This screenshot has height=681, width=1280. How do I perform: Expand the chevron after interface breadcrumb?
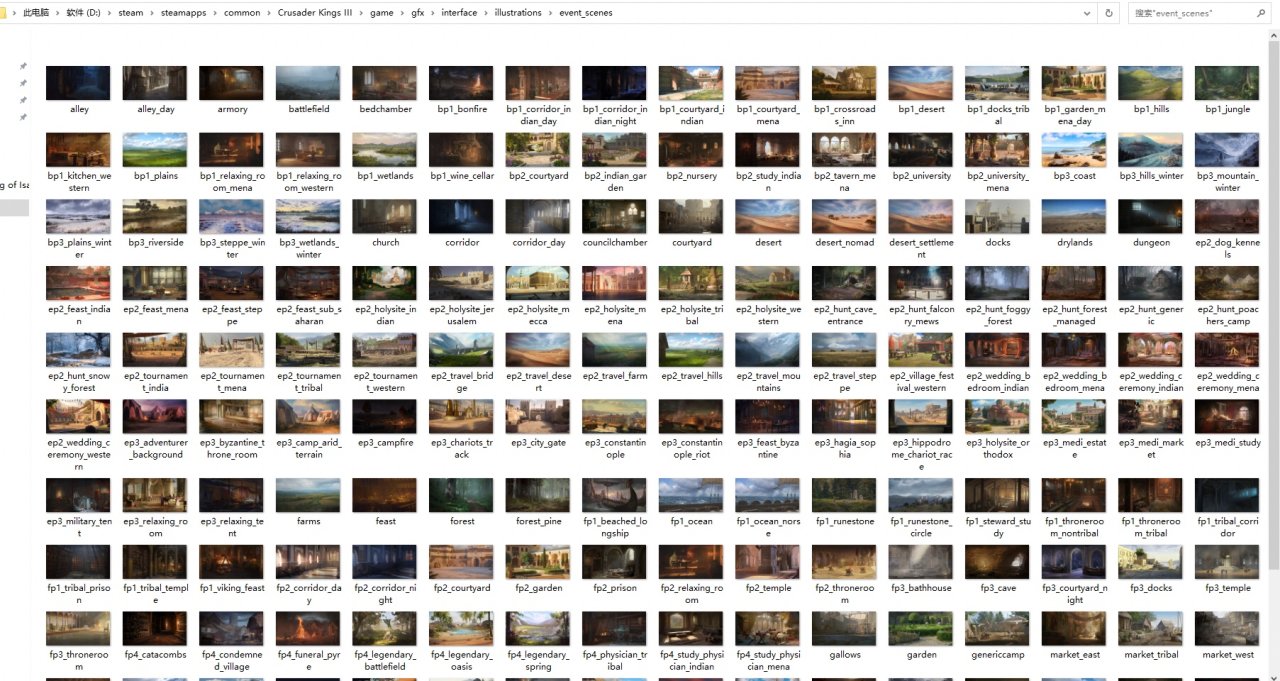click(484, 13)
